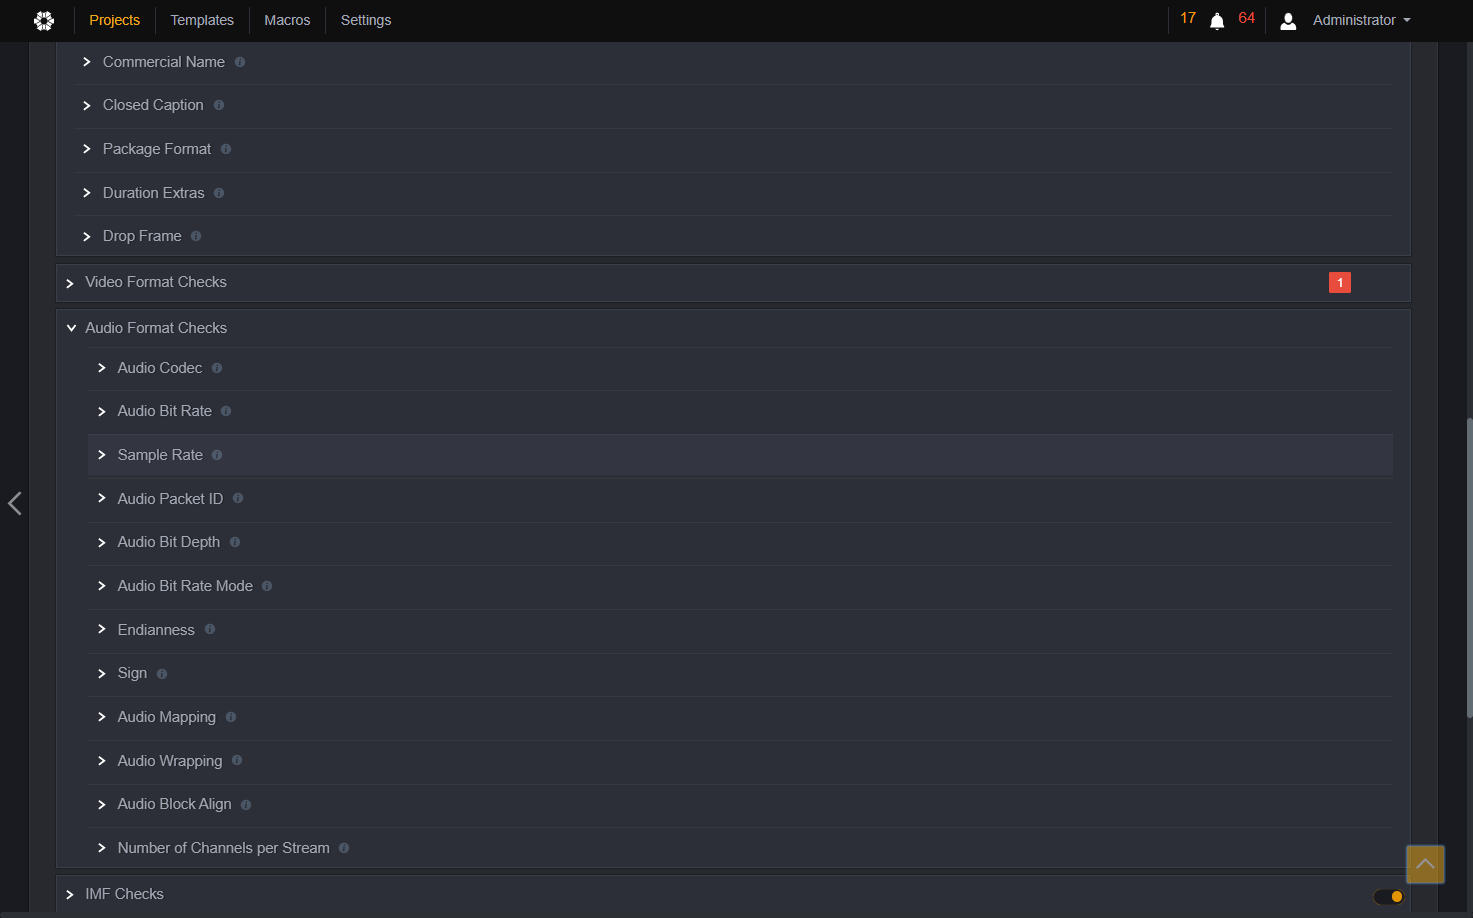Open the Projects menu
This screenshot has width=1473, height=918.
(115, 20)
